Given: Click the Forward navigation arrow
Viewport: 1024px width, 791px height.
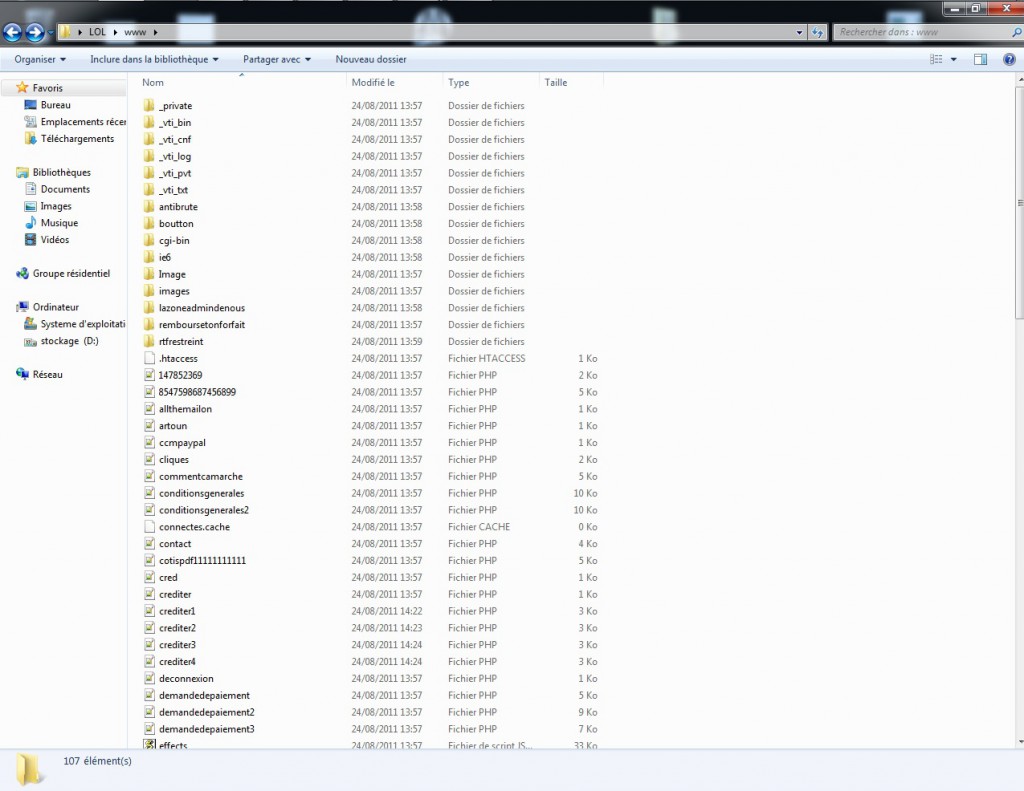Looking at the screenshot, I should 35,31.
